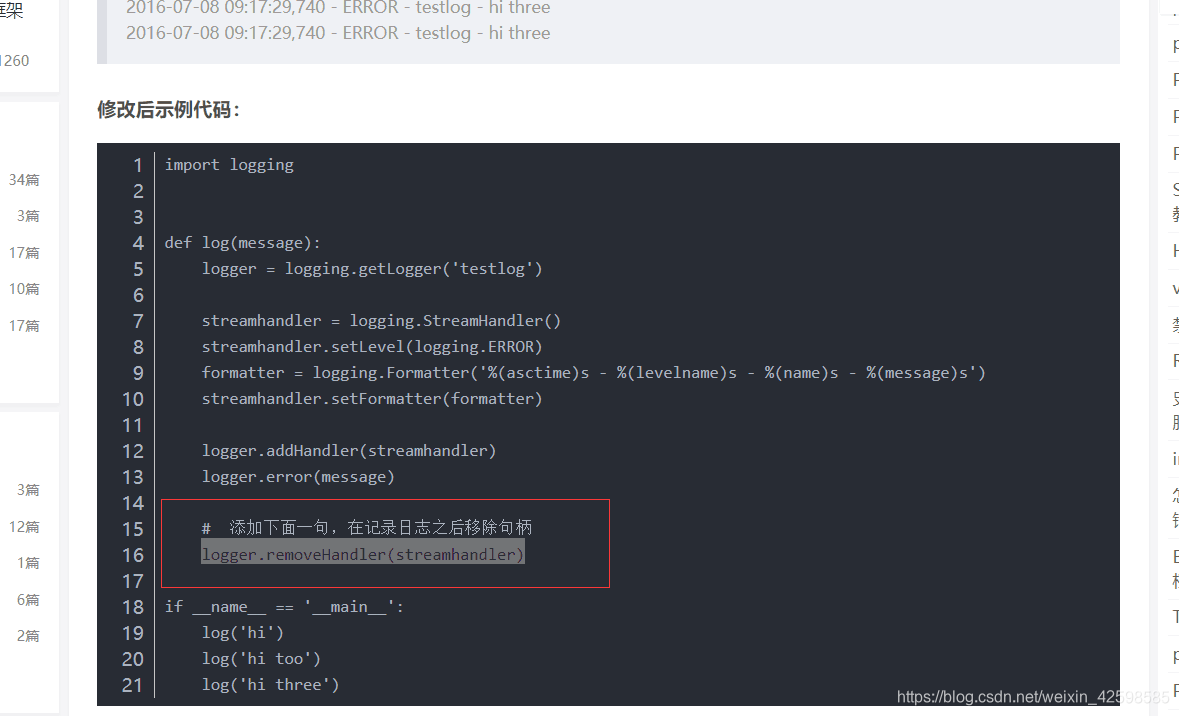The height and width of the screenshot is (716, 1179).
Task: Click line number 1 in the gutter
Action: (x=138, y=165)
